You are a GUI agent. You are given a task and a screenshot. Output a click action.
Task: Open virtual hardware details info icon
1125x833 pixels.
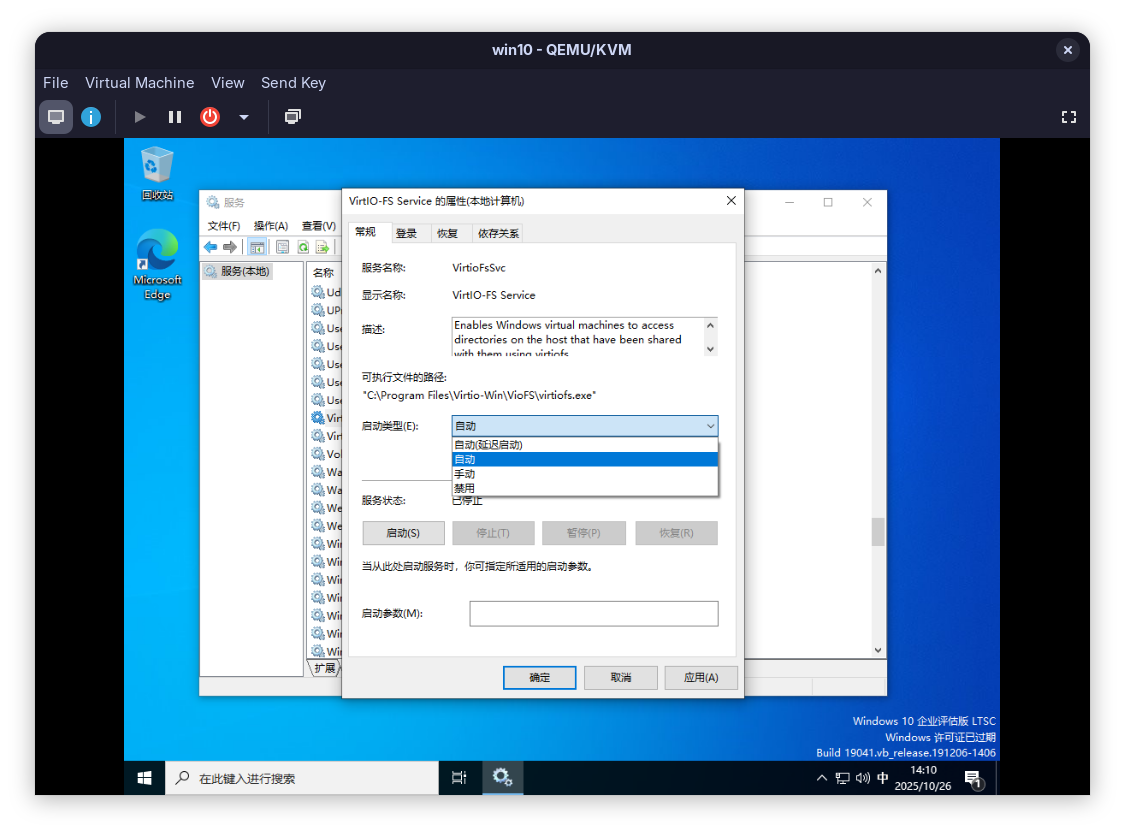91,117
